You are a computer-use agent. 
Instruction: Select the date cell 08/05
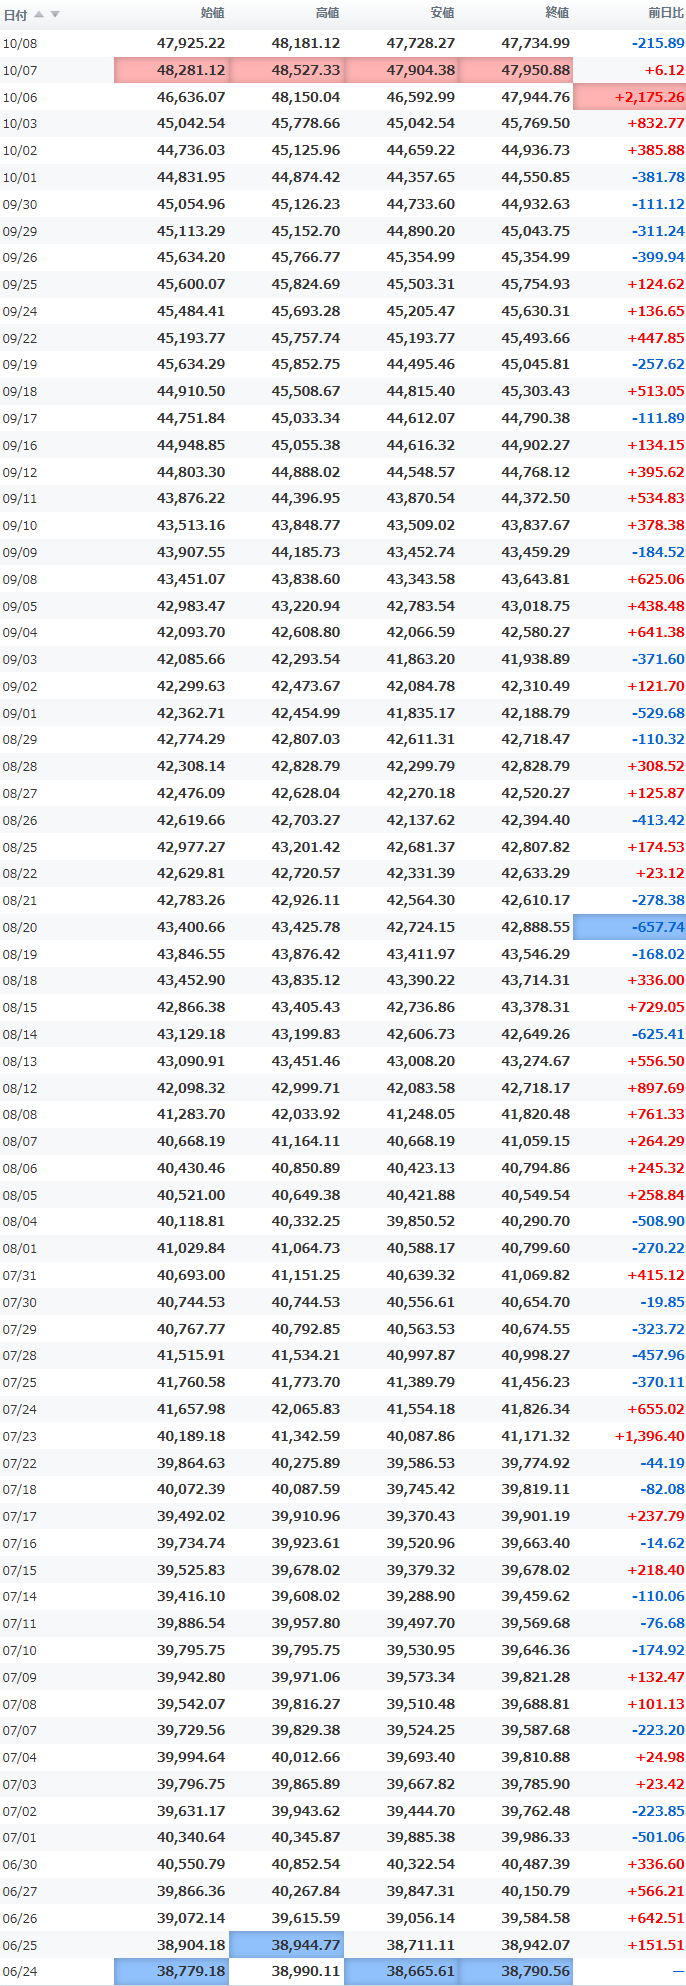click(20, 1195)
